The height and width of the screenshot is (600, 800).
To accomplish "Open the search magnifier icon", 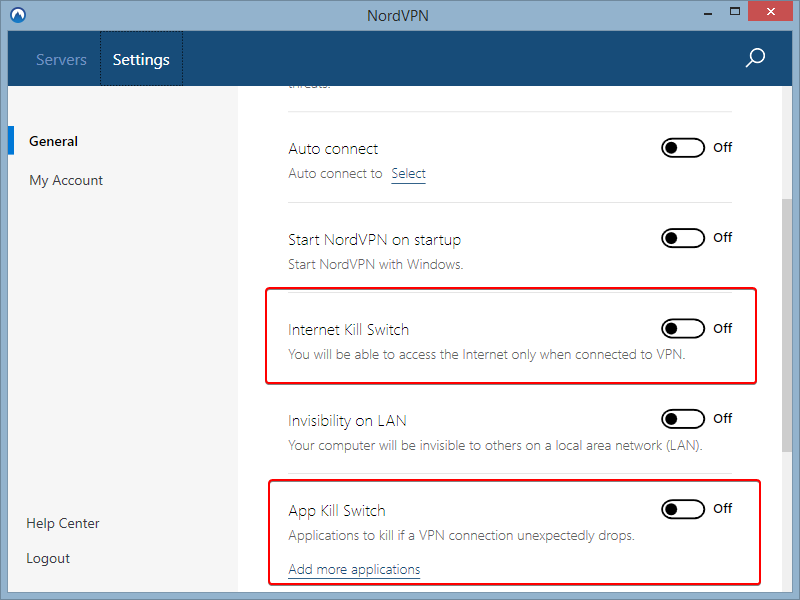I will point(755,58).
